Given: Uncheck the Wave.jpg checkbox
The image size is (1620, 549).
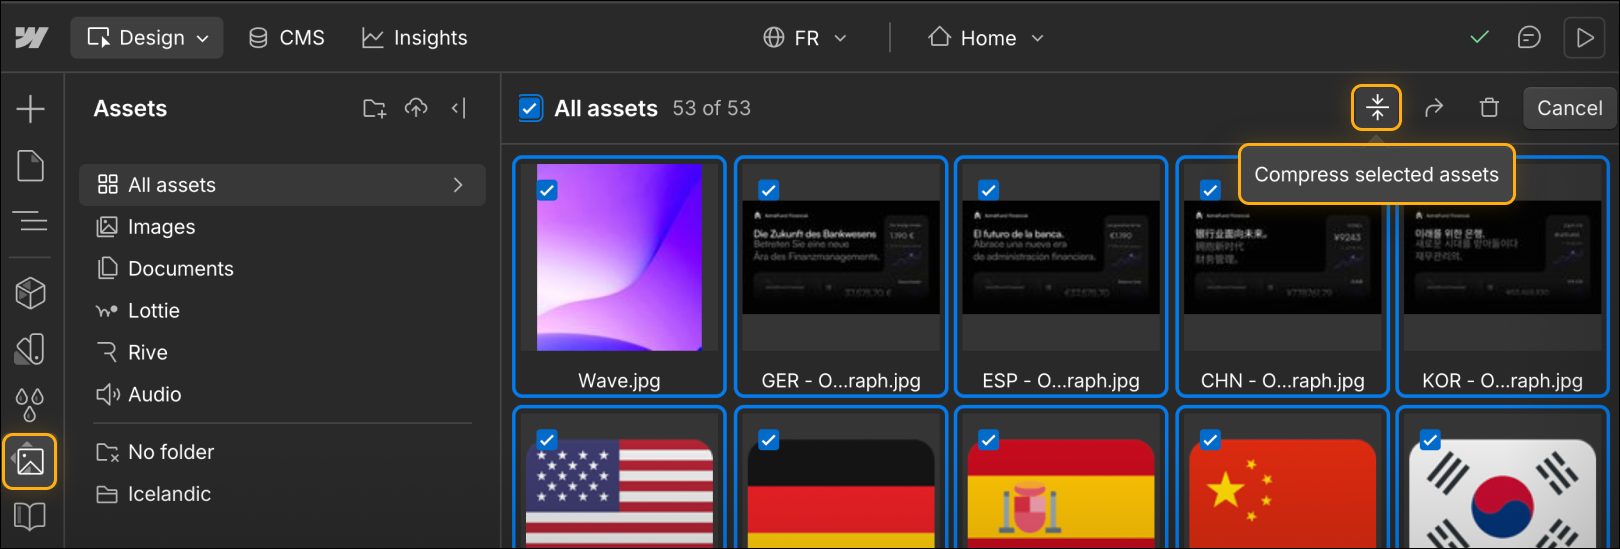Looking at the screenshot, I should point(547,190).
